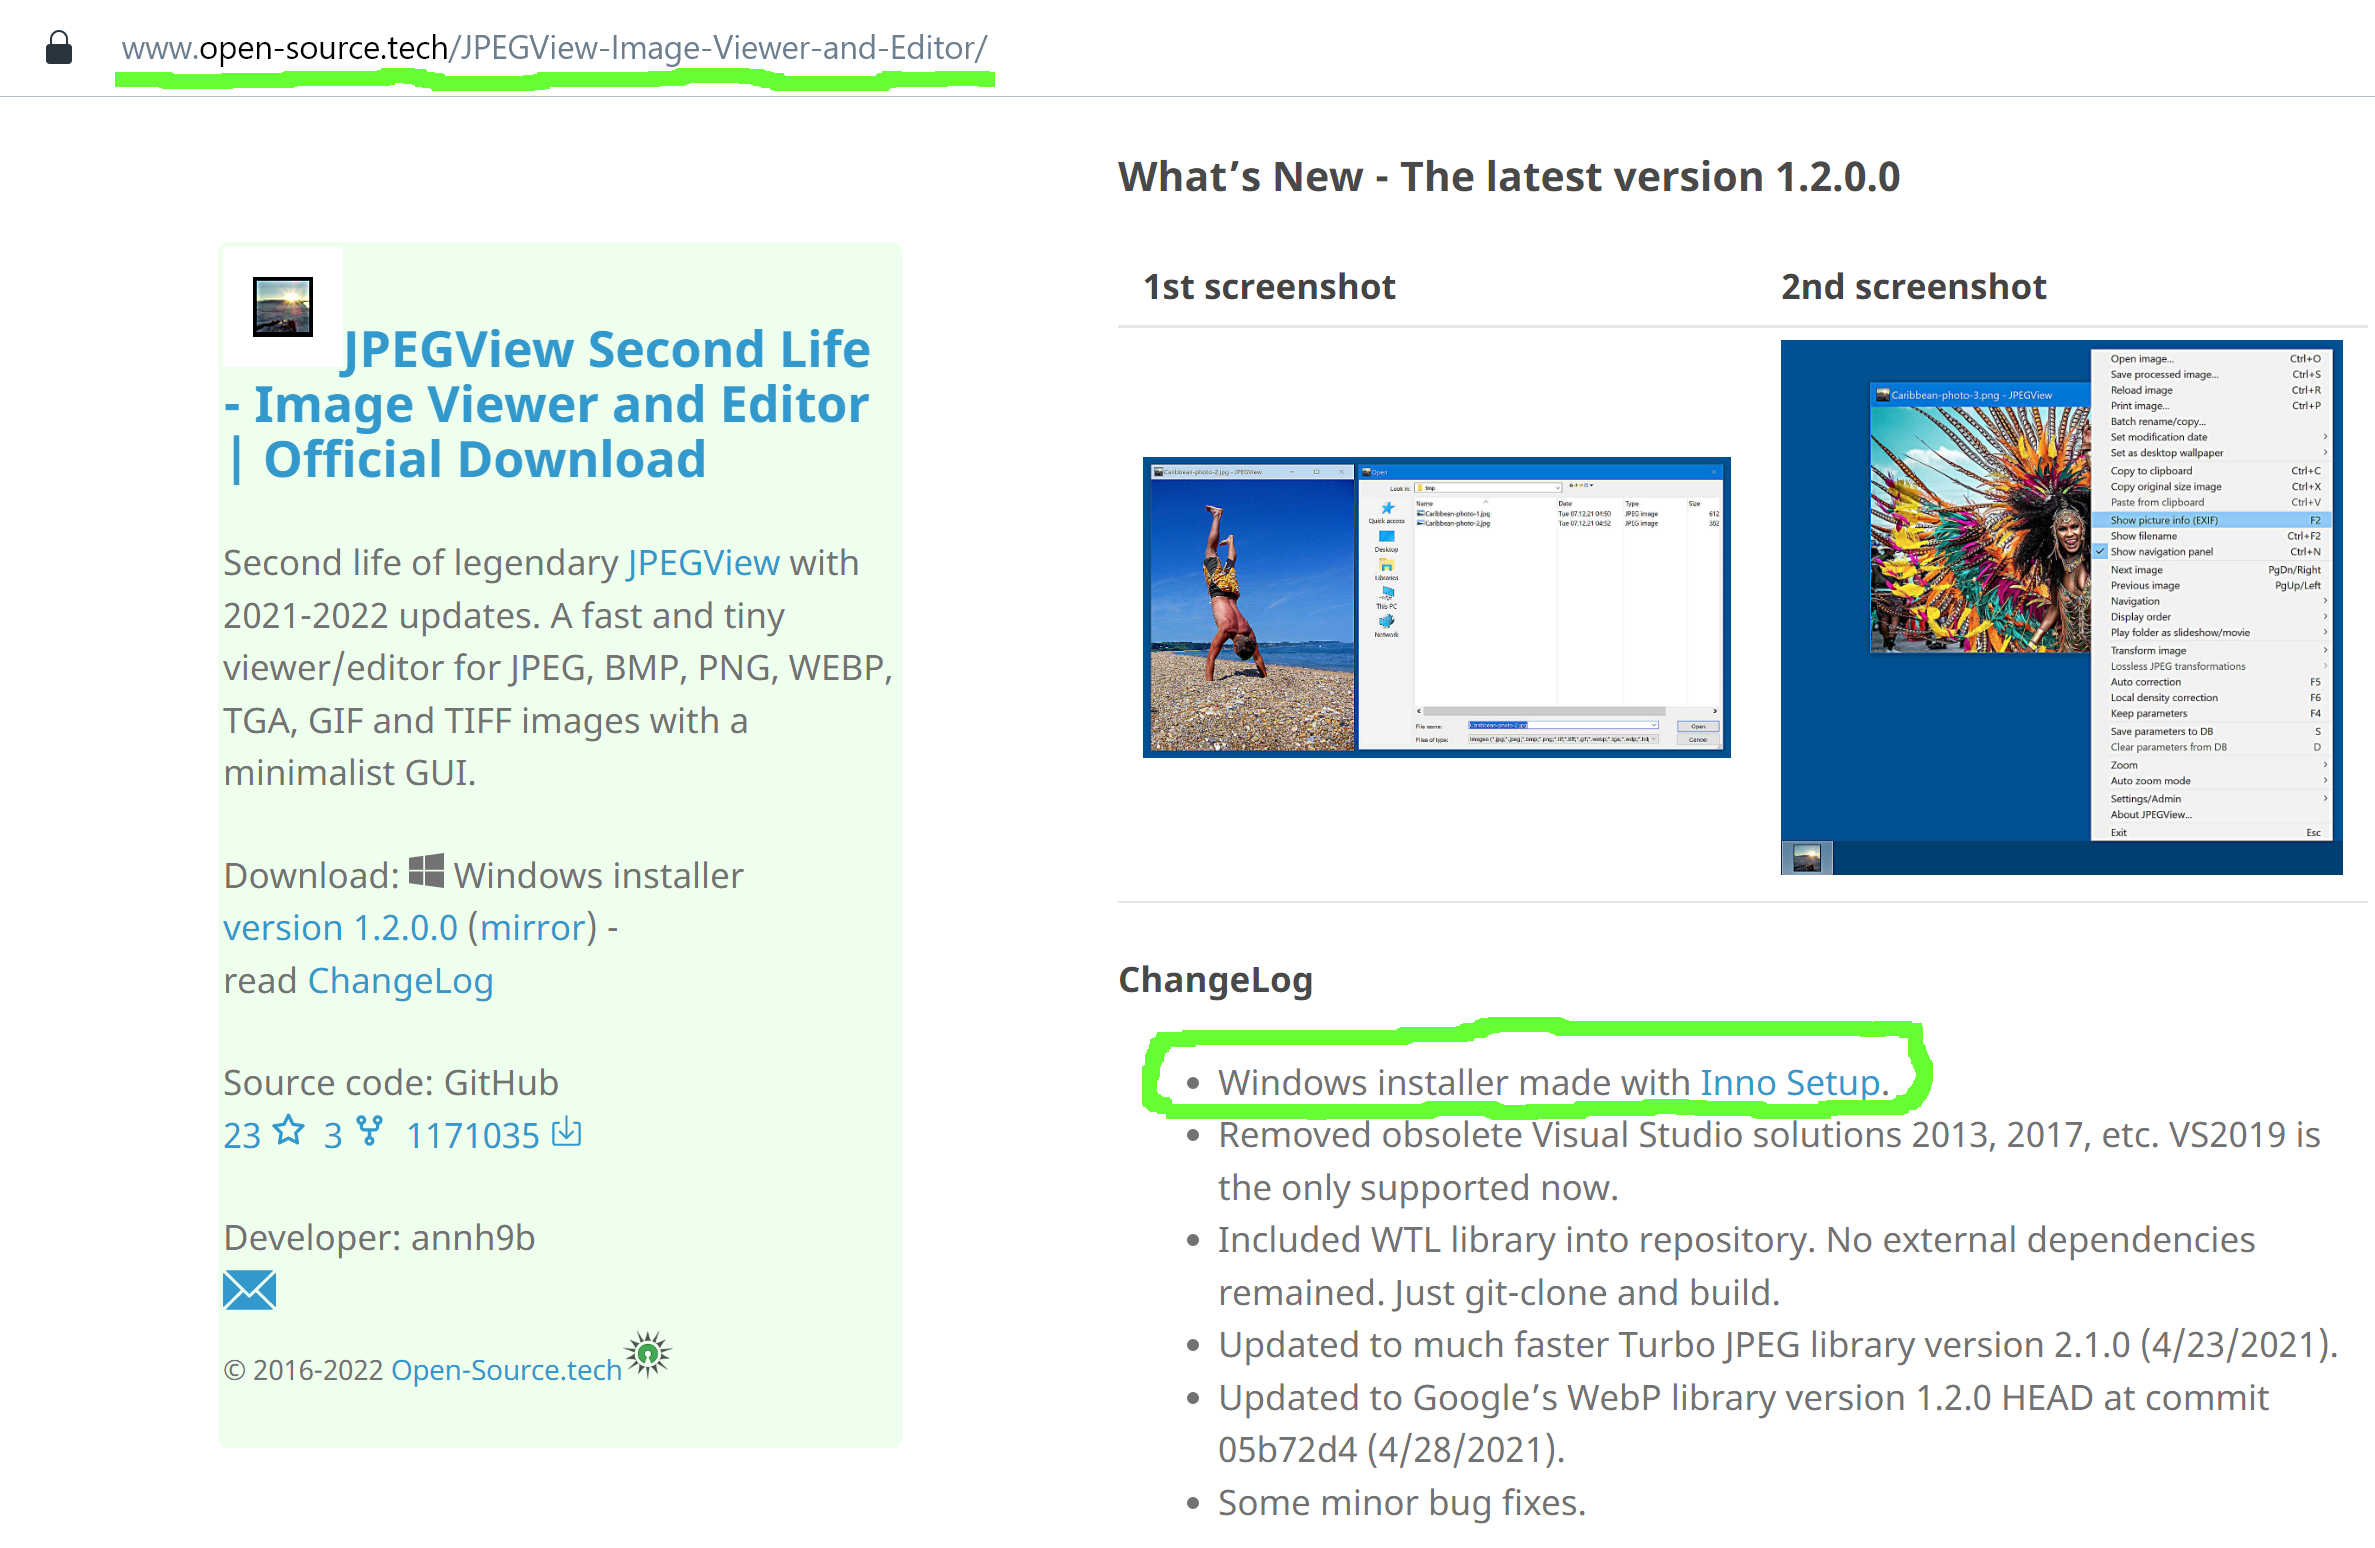The image size is (2375, 1548).
Task: Click the green sunburst icon by Open-Source.tech
Action: coord(648,1354)
